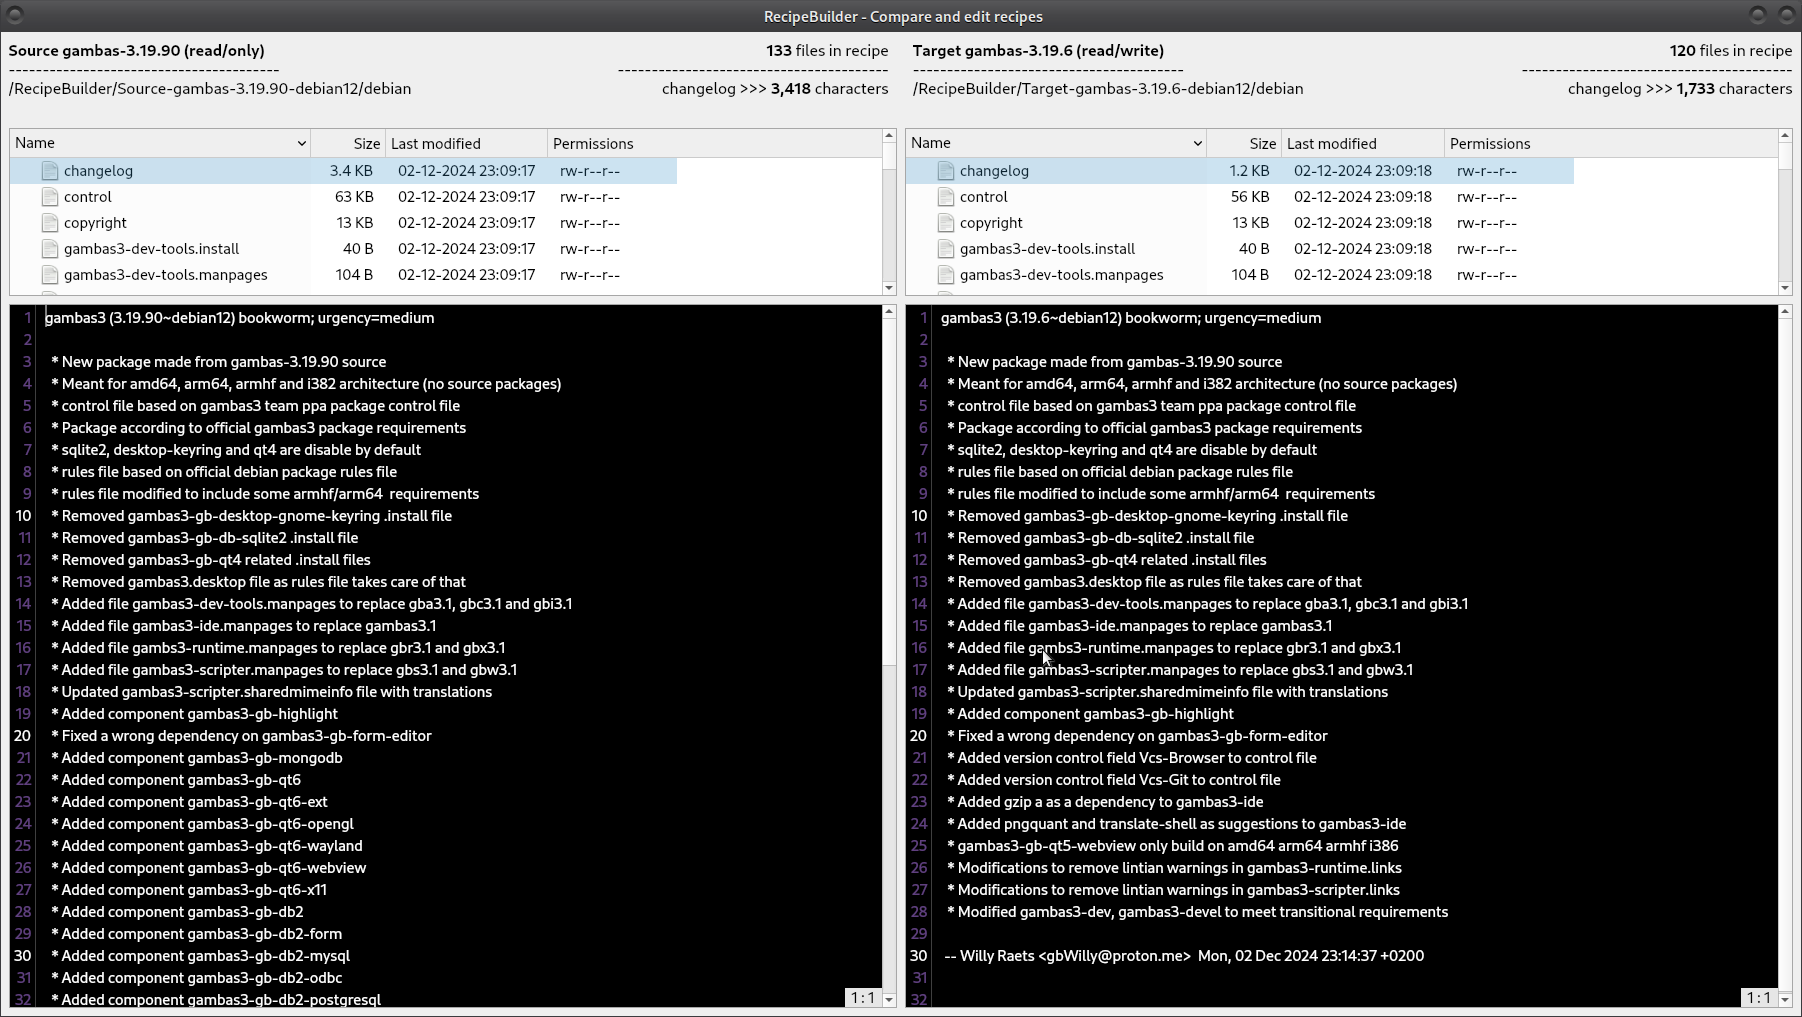The width and height of the screenshot is (1802, 1017).
Task: Select changelog file name in Target list
Action: (x=994, y=171)
